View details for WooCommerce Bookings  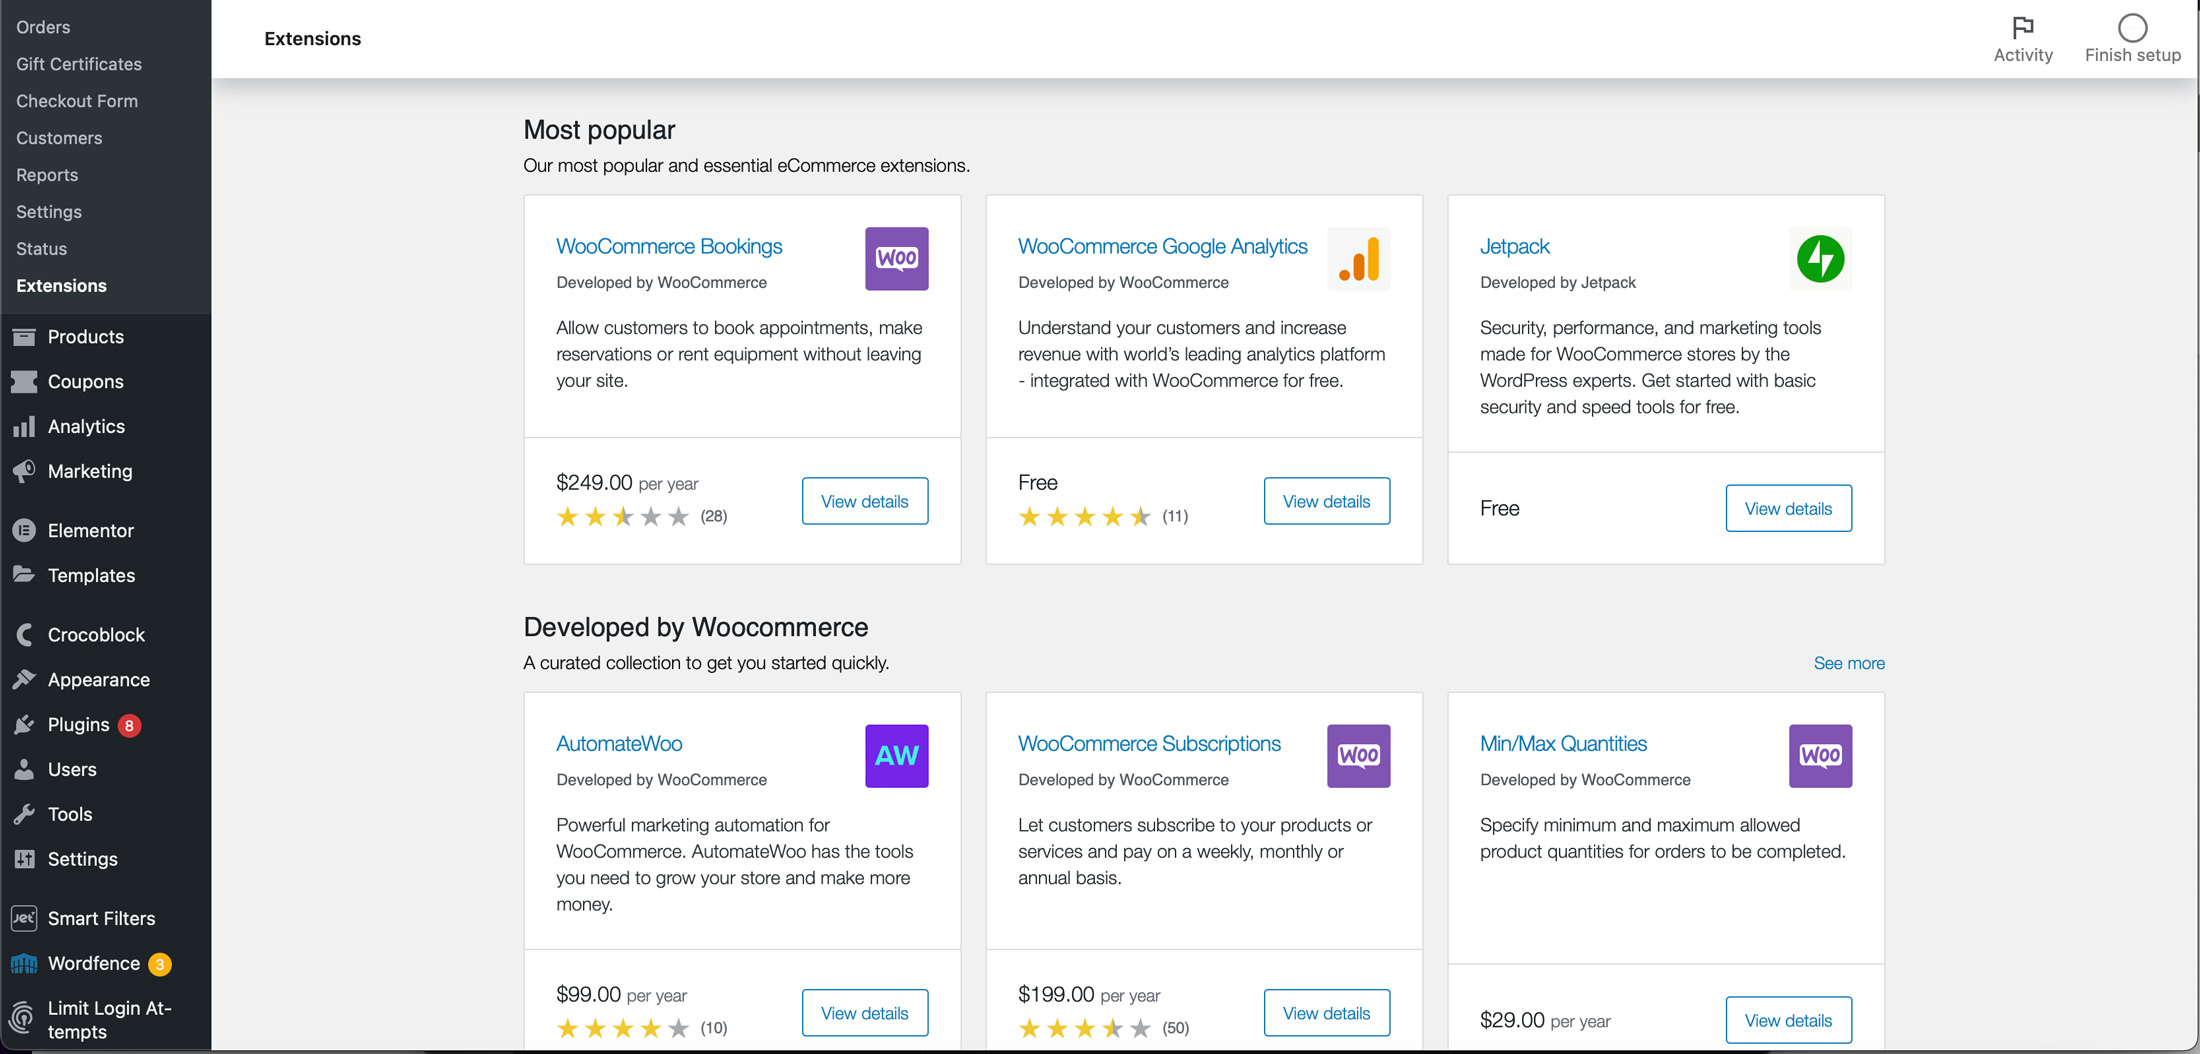864,501
